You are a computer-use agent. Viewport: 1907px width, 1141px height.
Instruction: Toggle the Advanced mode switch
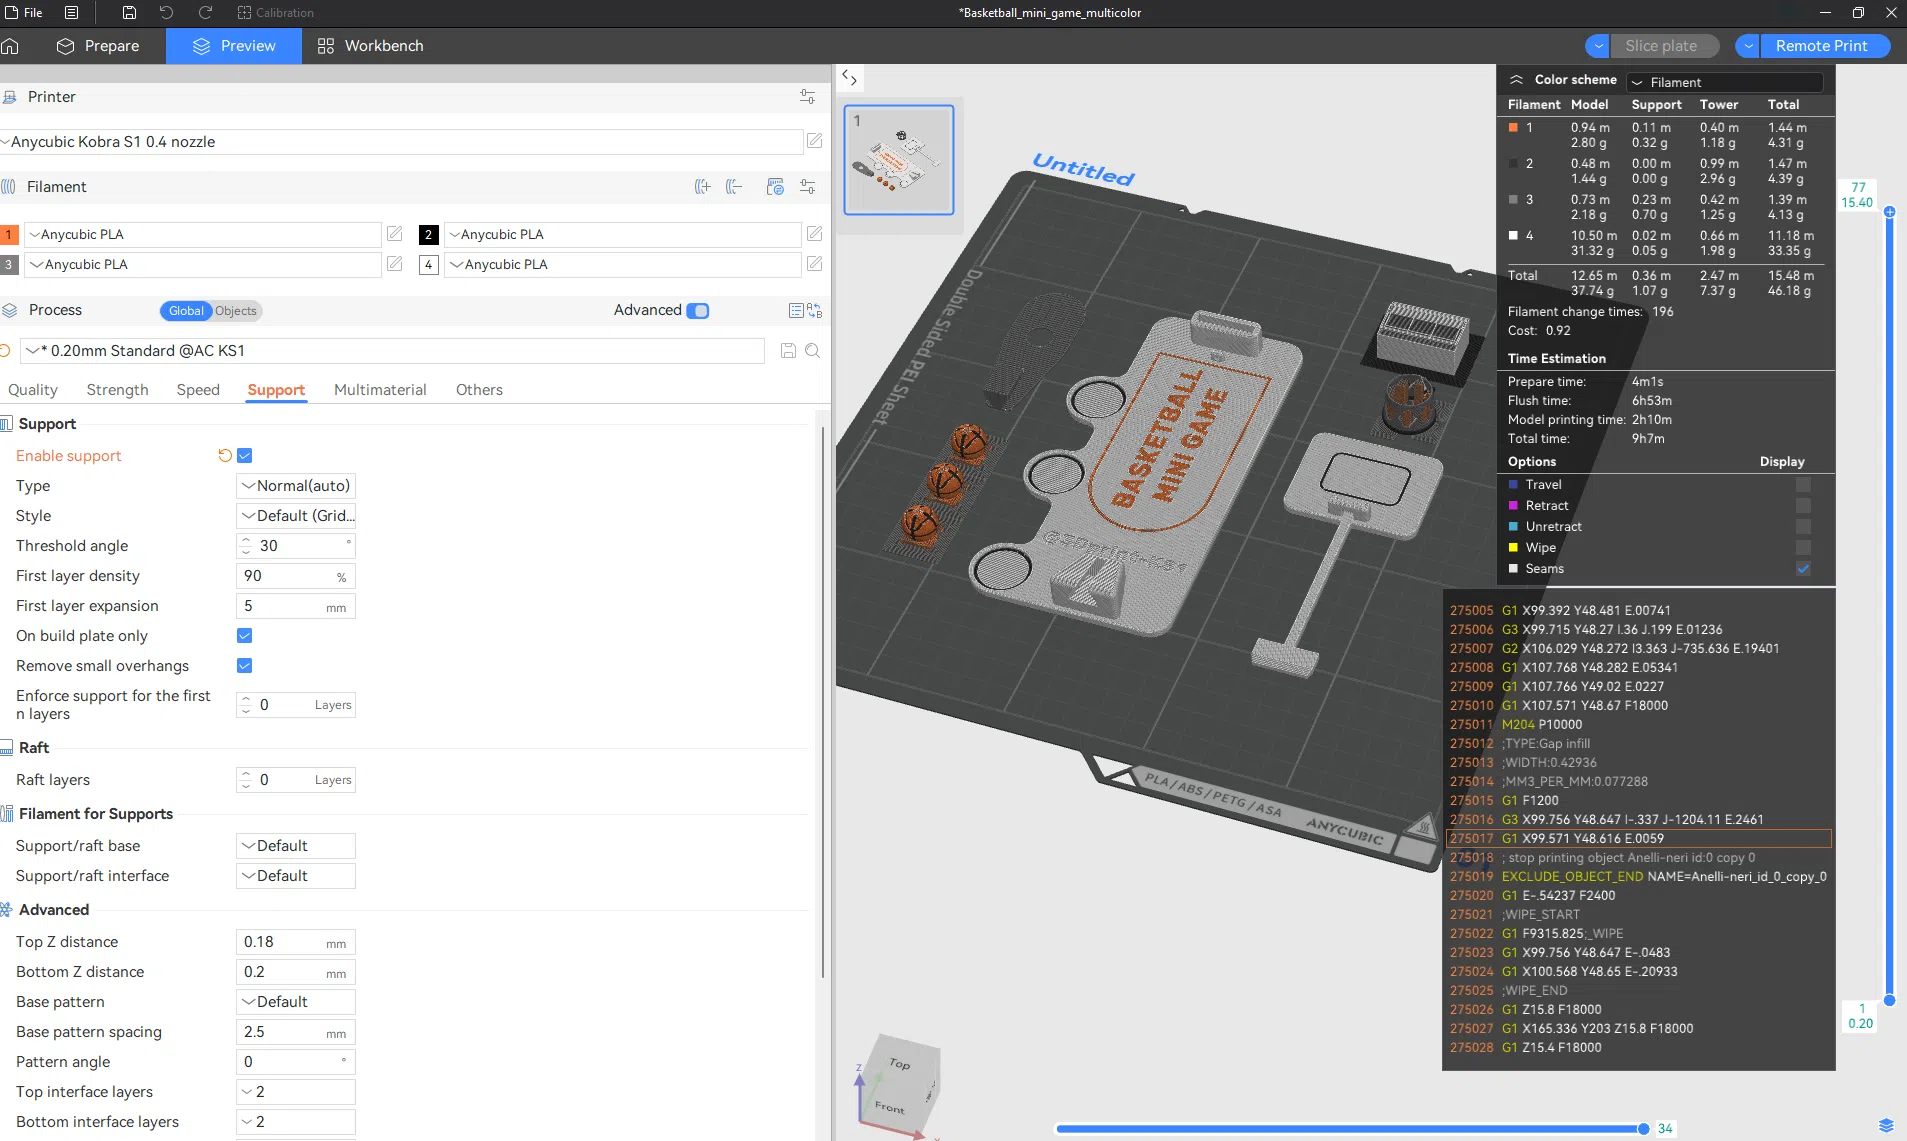click(x=698, y=311)
